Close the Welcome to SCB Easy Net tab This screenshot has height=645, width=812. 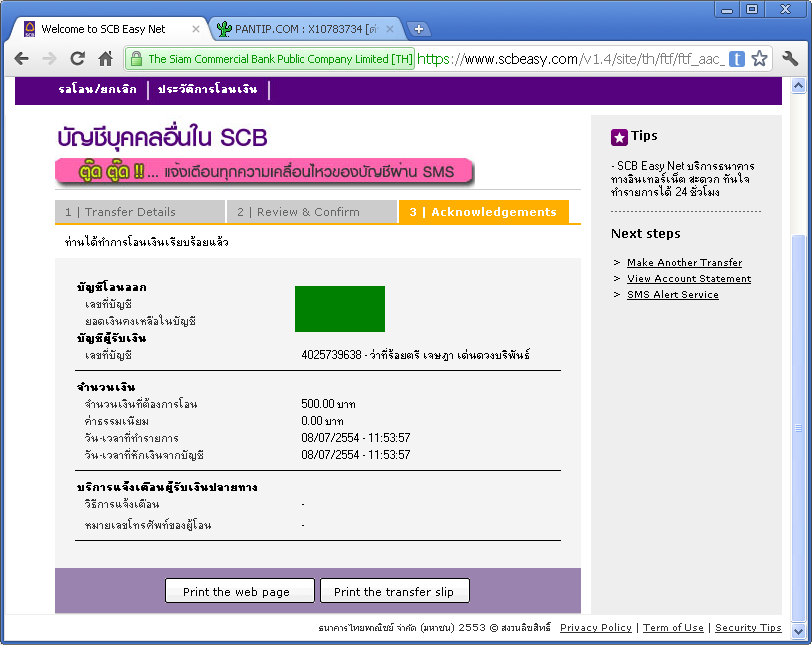pos(196,29)
